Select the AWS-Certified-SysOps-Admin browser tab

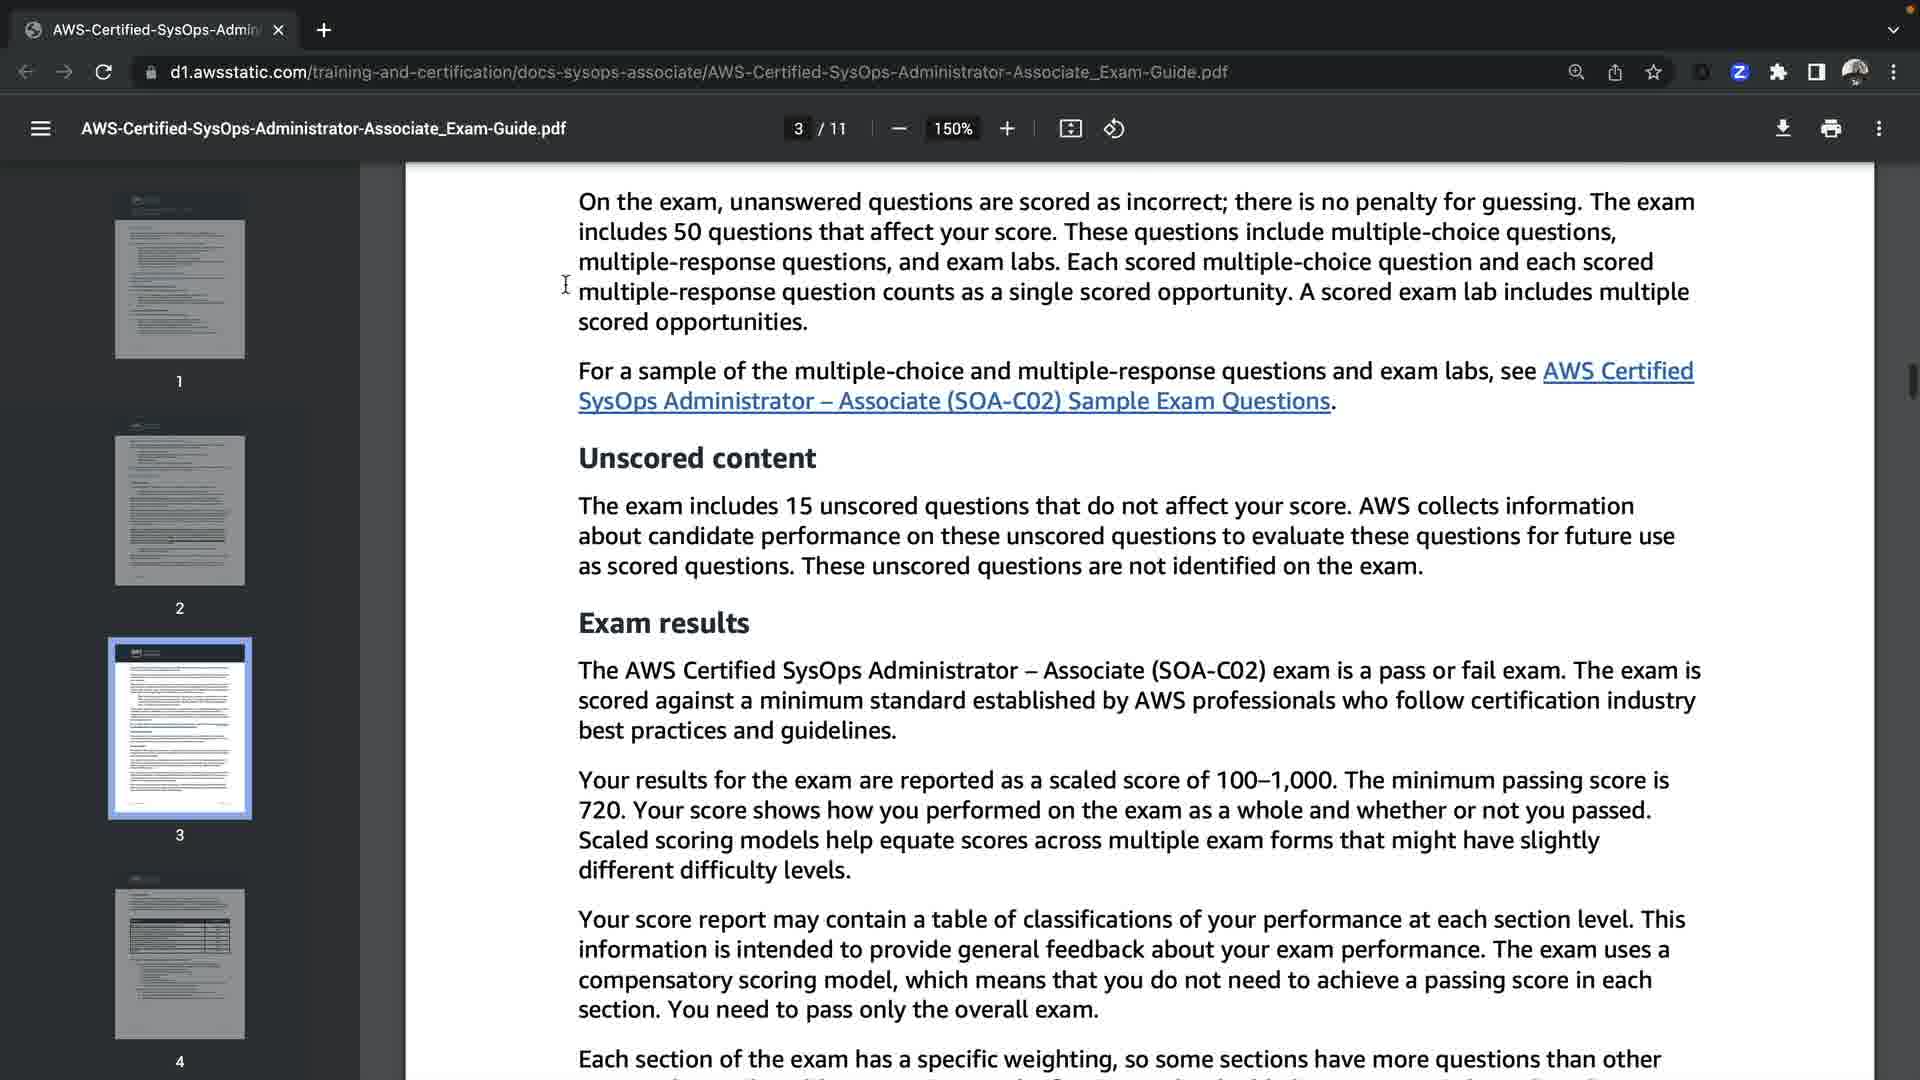155,30
